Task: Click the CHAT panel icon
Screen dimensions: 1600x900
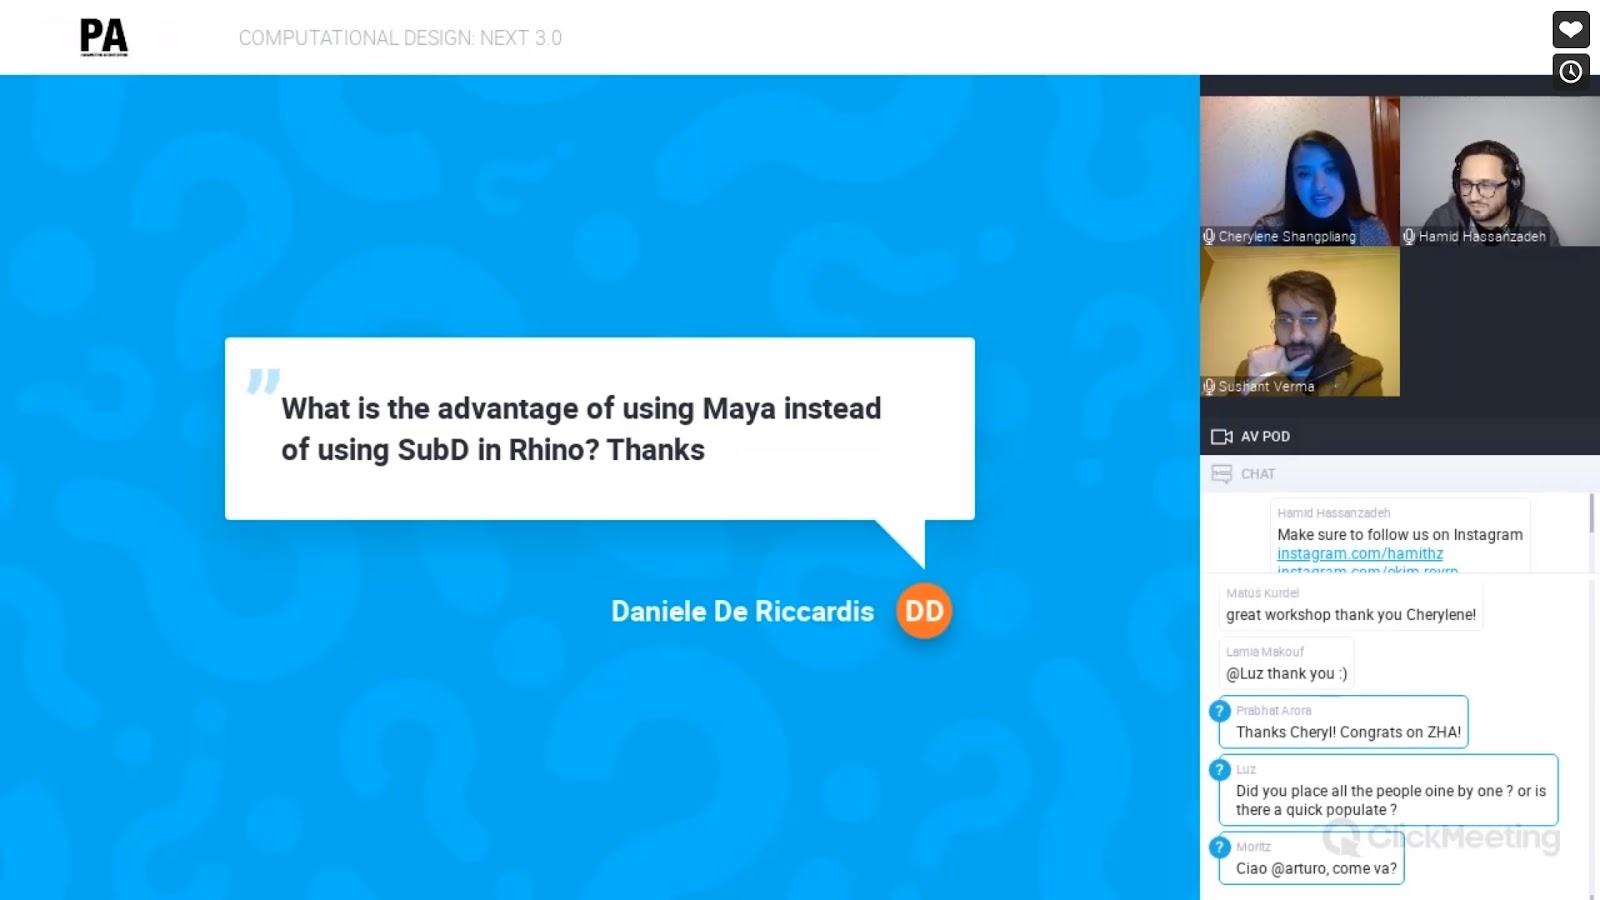Action: [1221, 474]
